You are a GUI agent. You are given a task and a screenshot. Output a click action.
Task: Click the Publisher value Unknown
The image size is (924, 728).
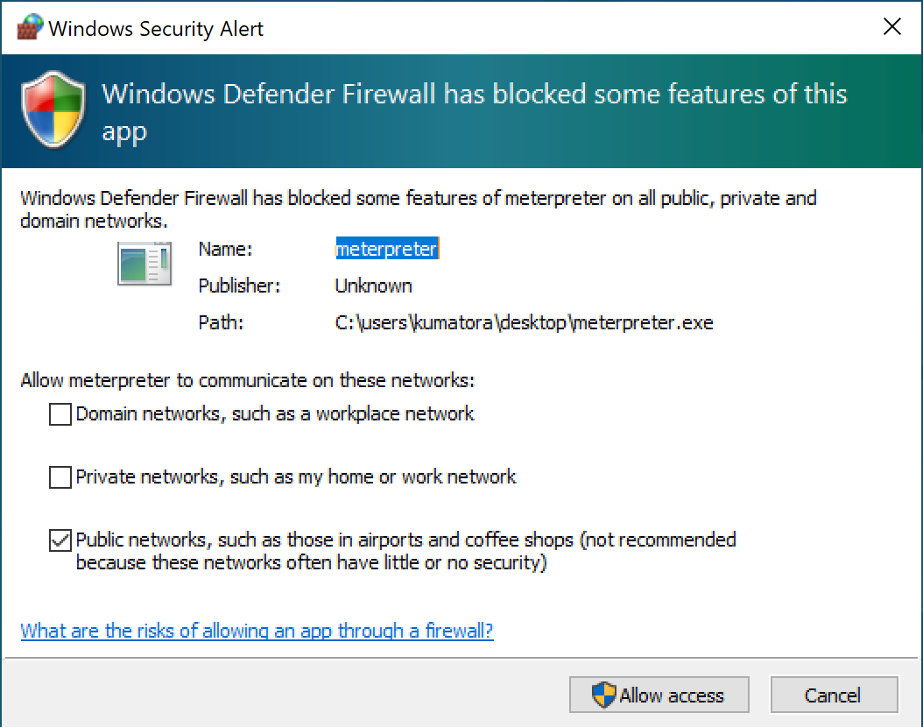[373, 286]
